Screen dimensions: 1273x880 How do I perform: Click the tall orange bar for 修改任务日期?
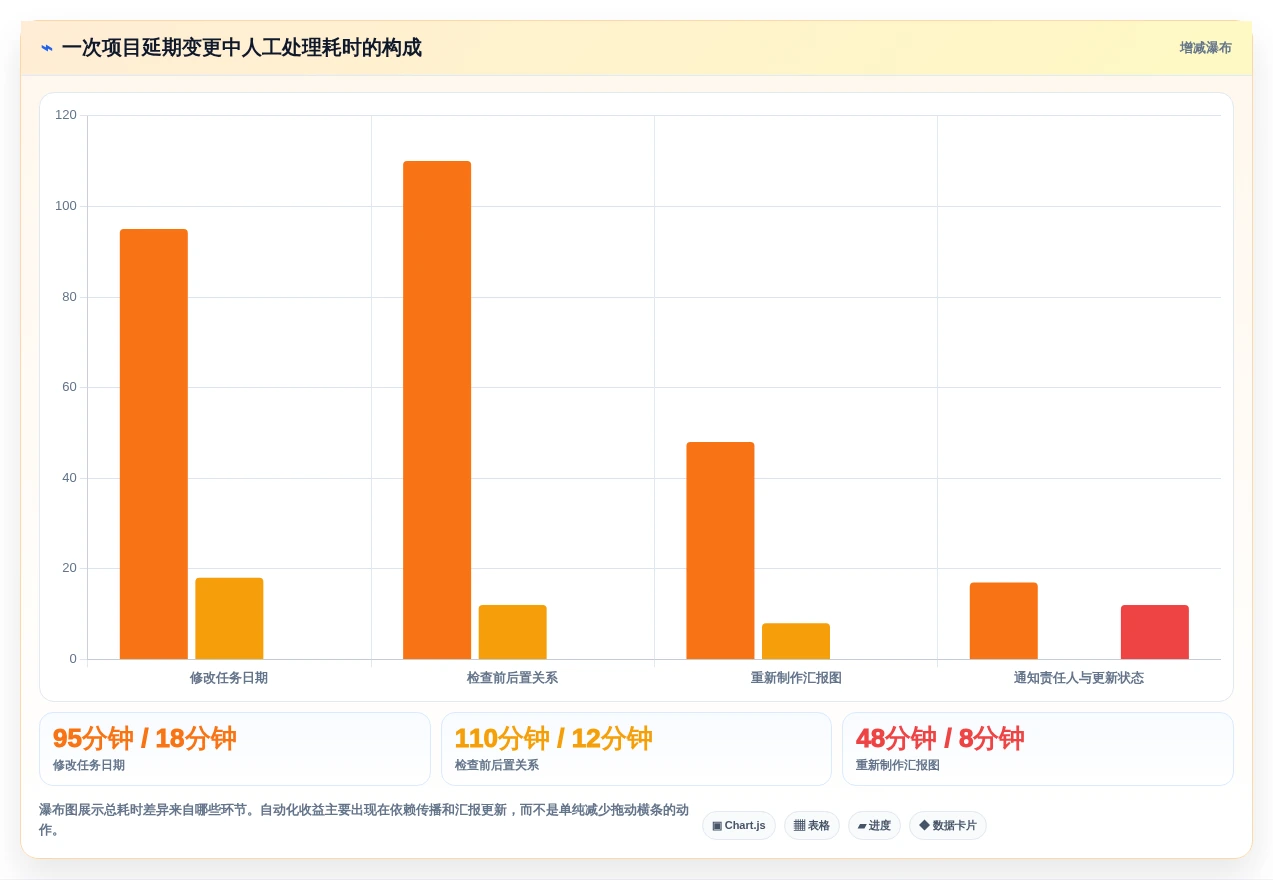tap(154, 444)
